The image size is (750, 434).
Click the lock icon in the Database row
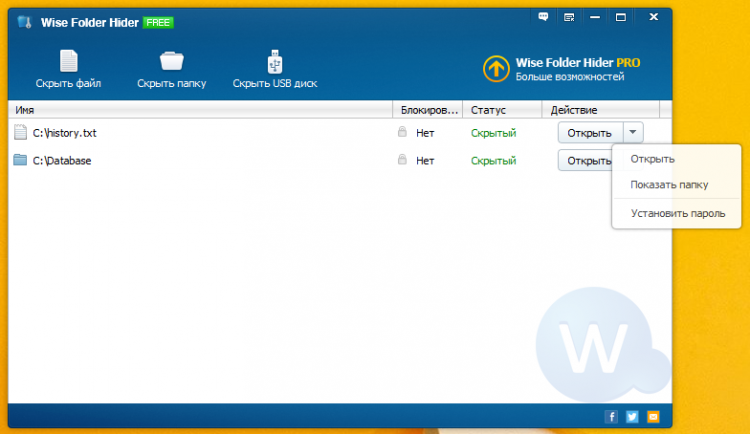click(402, 159)
